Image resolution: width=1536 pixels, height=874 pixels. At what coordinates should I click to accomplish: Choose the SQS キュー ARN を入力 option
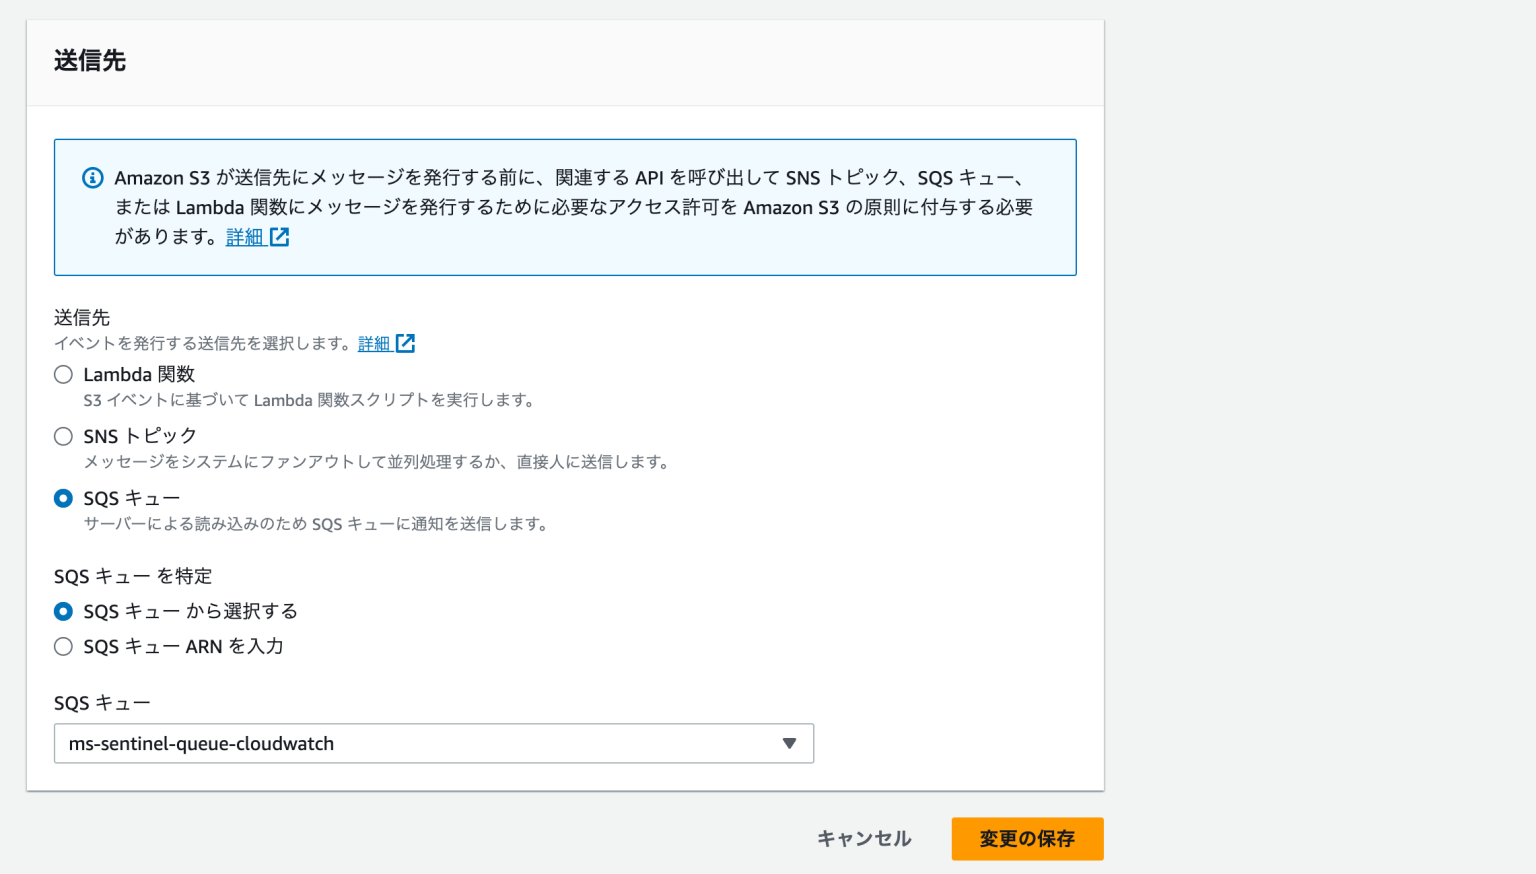click(63, 646)
